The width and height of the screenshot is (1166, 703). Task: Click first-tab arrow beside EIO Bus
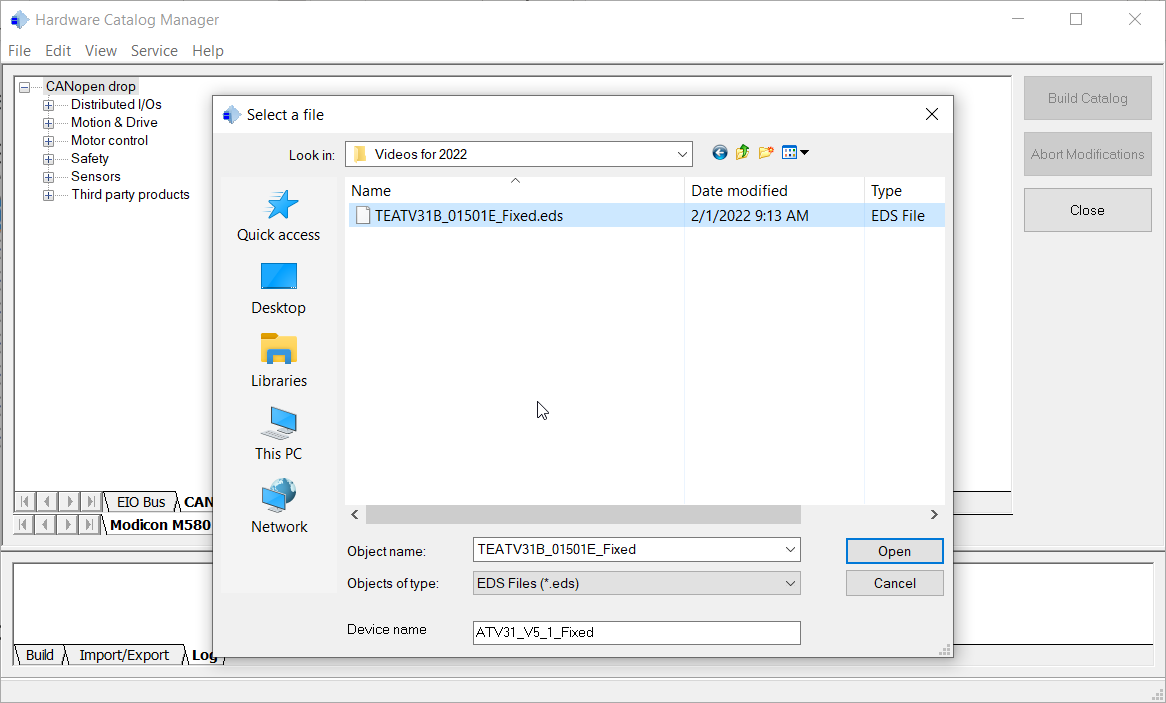[25, 502]
